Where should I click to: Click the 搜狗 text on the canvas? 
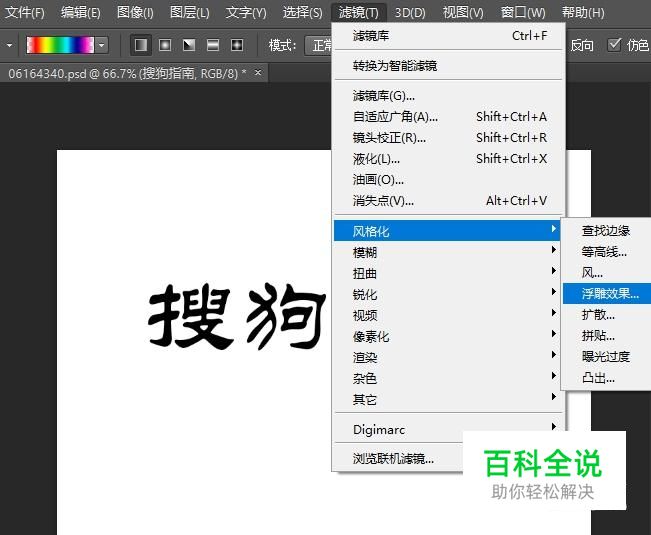click(x=237, y=317)
